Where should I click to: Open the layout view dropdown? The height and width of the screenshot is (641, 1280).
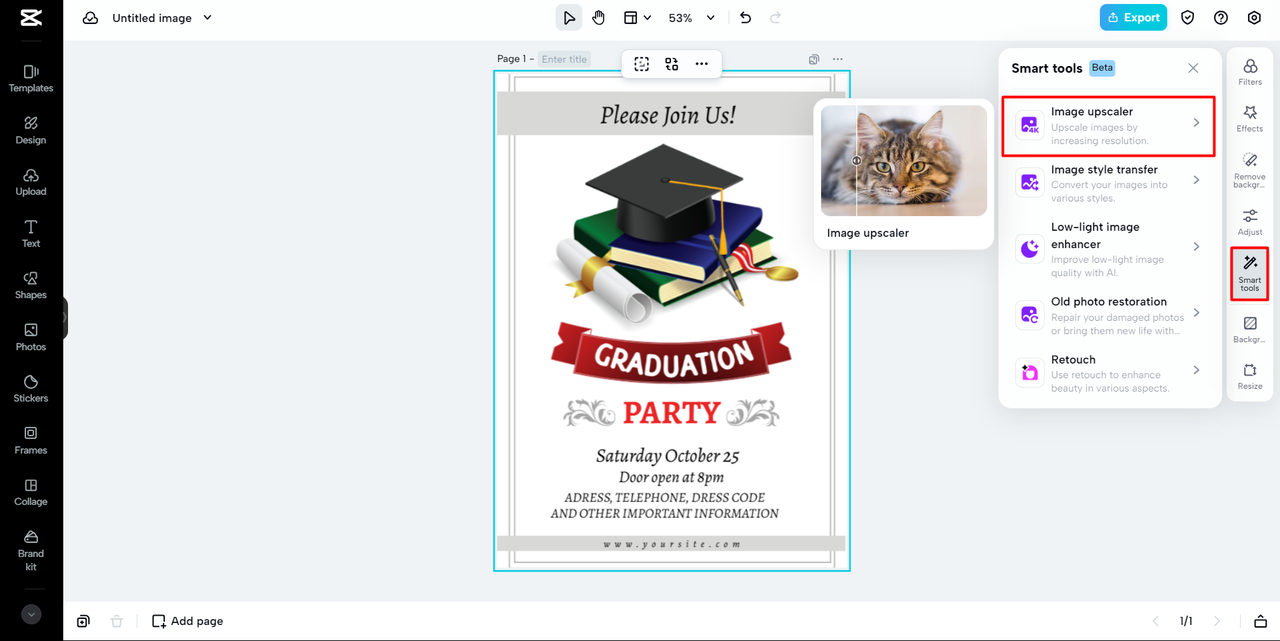click(x=637, y=18)
